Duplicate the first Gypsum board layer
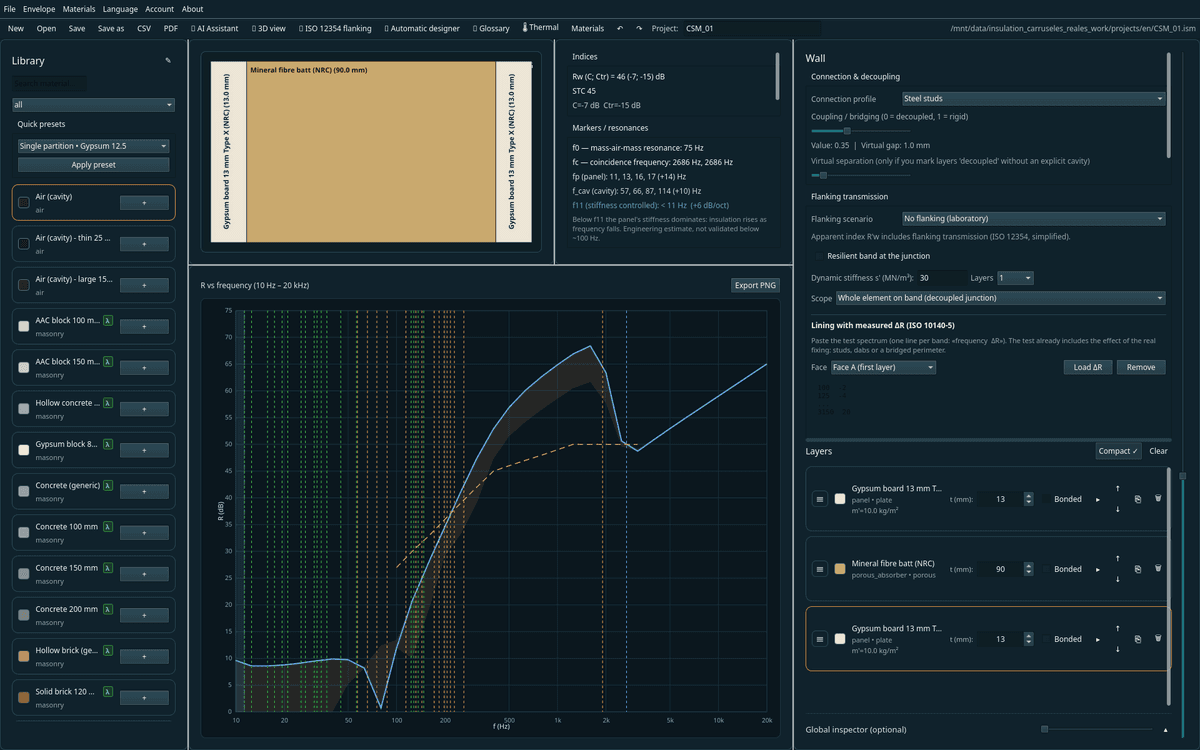The width and height of the screenshot is (1200, 750). (x=1138, y=499)
